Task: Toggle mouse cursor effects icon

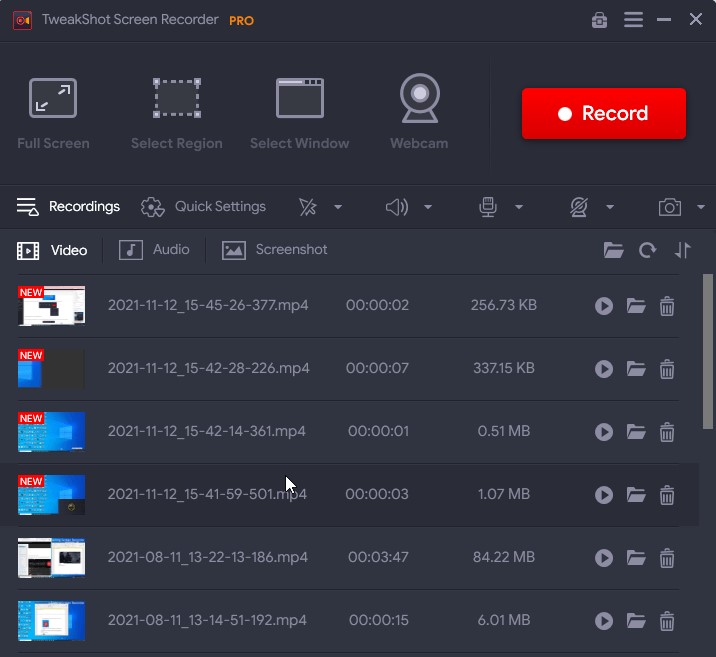Action: pos(307,207)
